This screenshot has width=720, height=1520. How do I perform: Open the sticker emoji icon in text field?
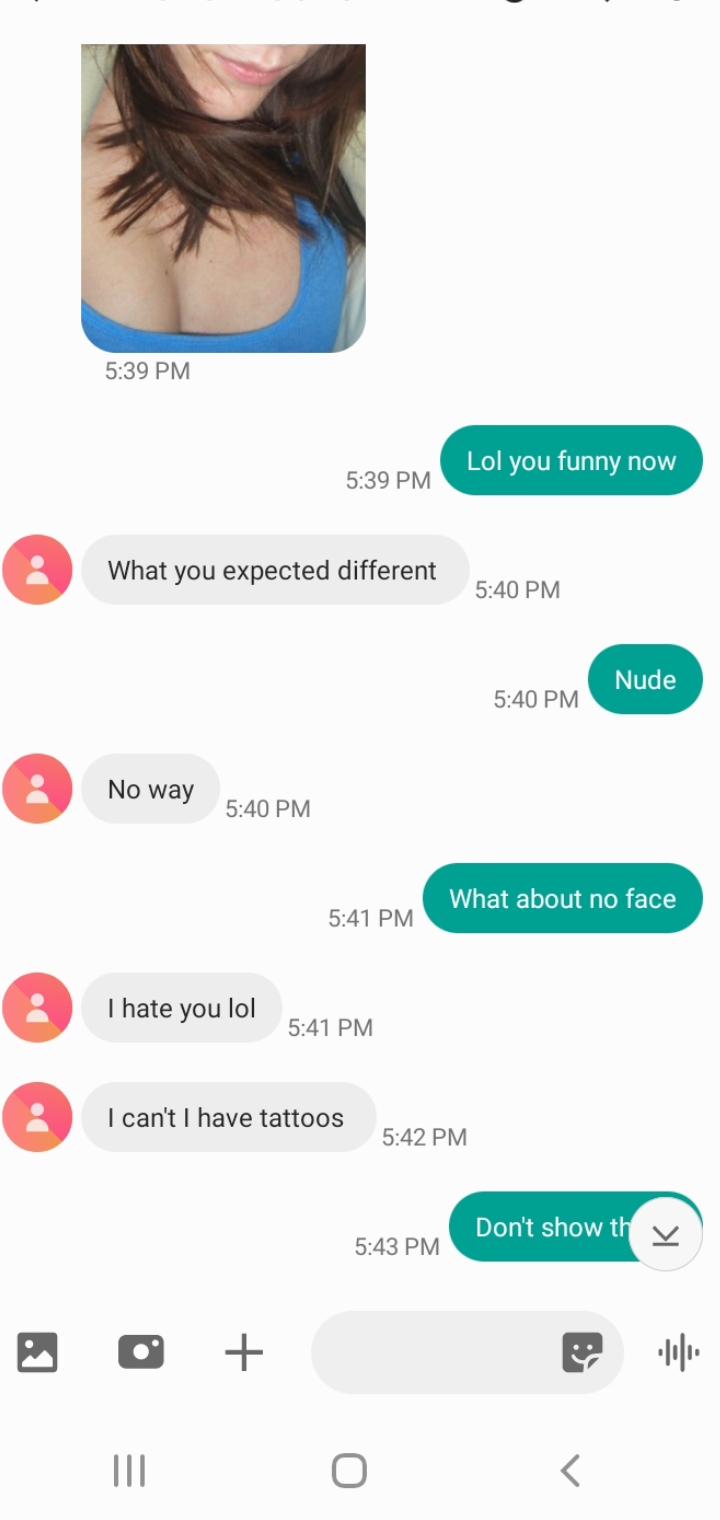coord(582,1353)
